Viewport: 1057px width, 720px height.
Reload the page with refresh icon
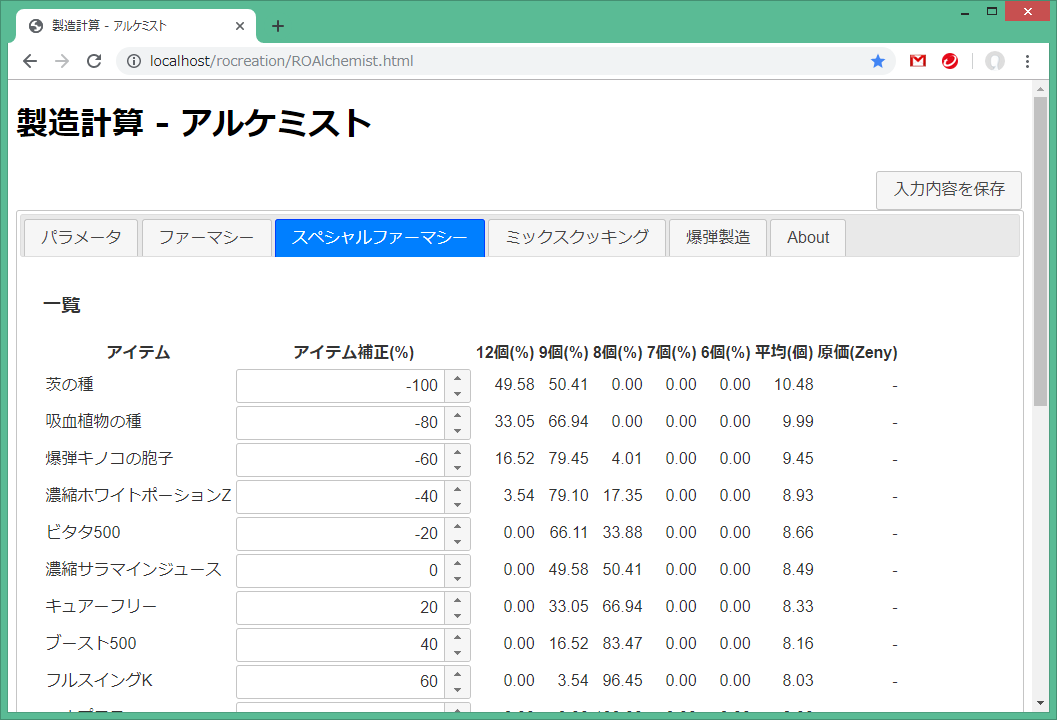(x=94, y=61)
